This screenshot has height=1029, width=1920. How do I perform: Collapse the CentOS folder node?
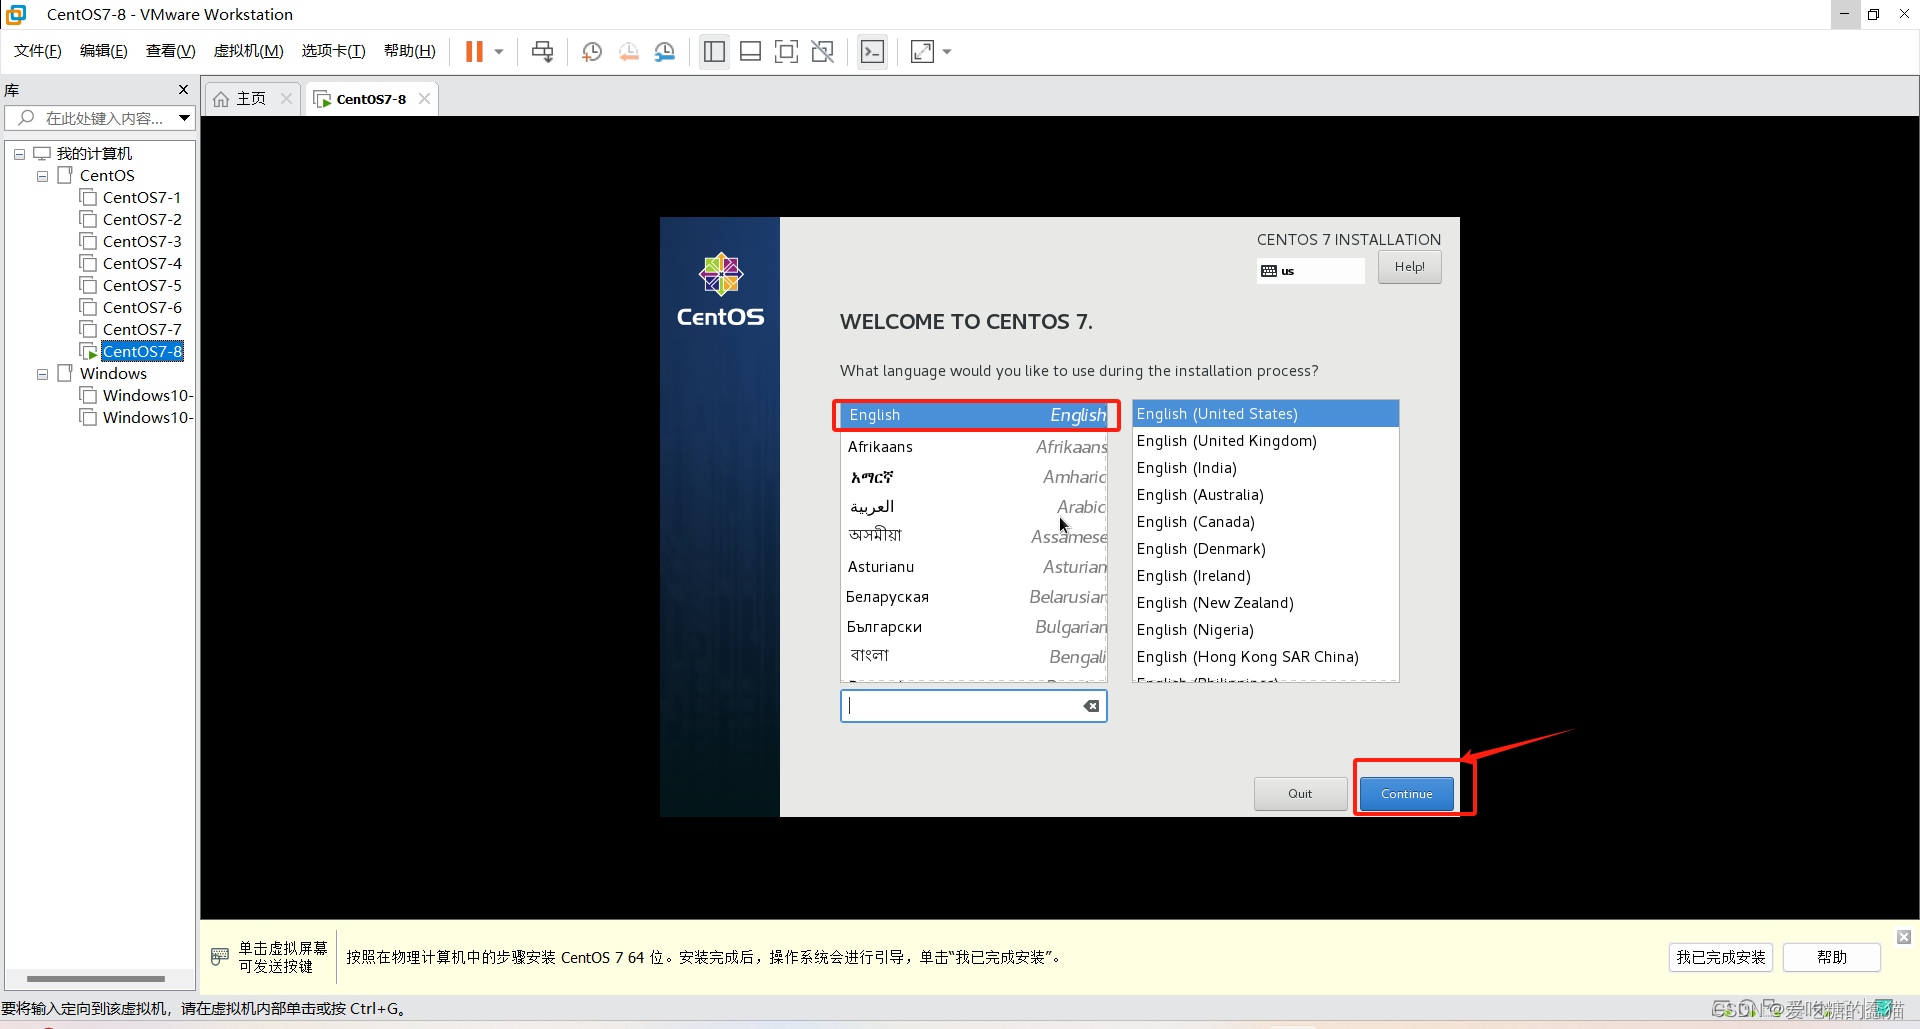tap(42, 176)
